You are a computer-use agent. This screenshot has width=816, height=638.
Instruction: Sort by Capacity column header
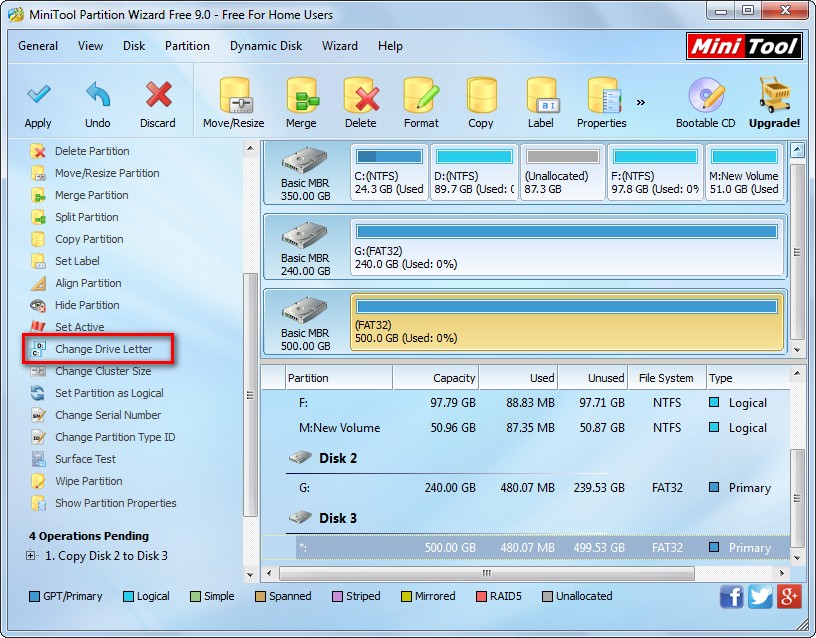click(x=436, y=378)
